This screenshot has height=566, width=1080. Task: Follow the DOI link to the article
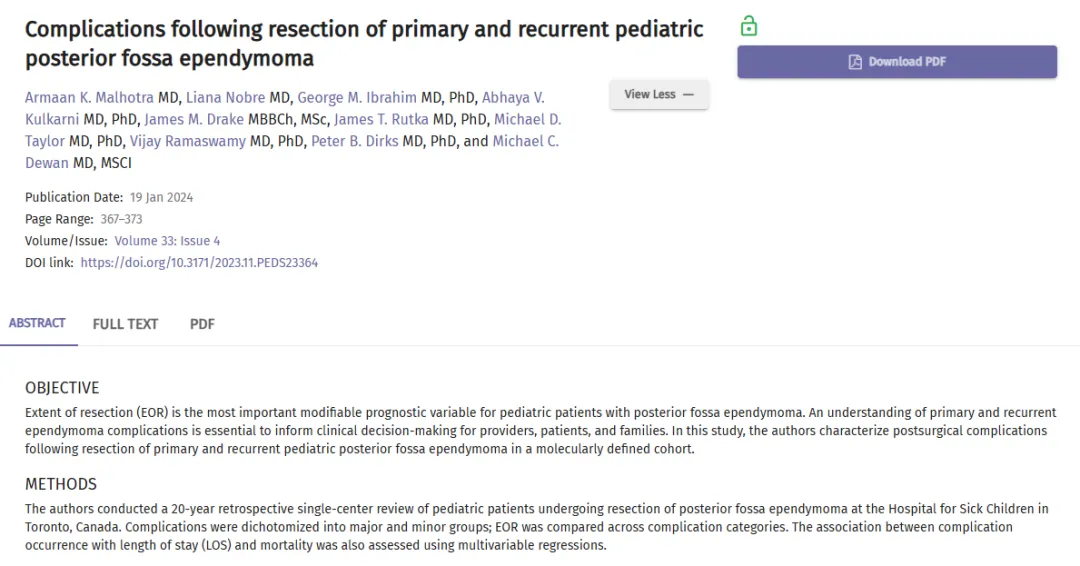199,262
